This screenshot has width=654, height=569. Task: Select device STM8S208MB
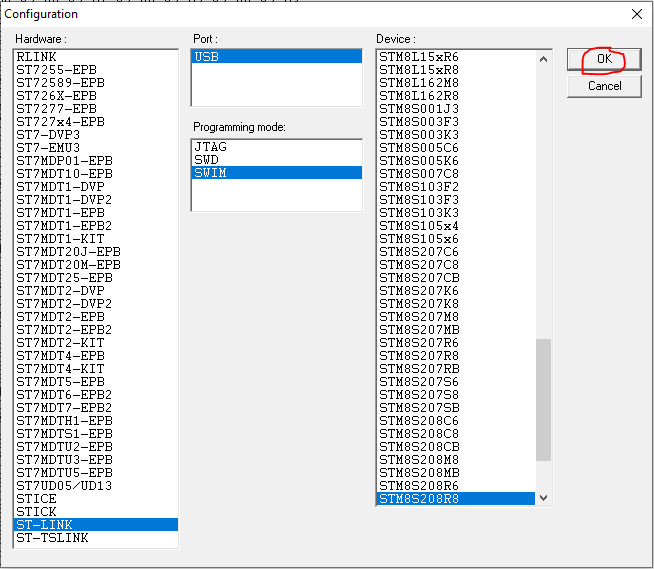(x=456, y=473)
